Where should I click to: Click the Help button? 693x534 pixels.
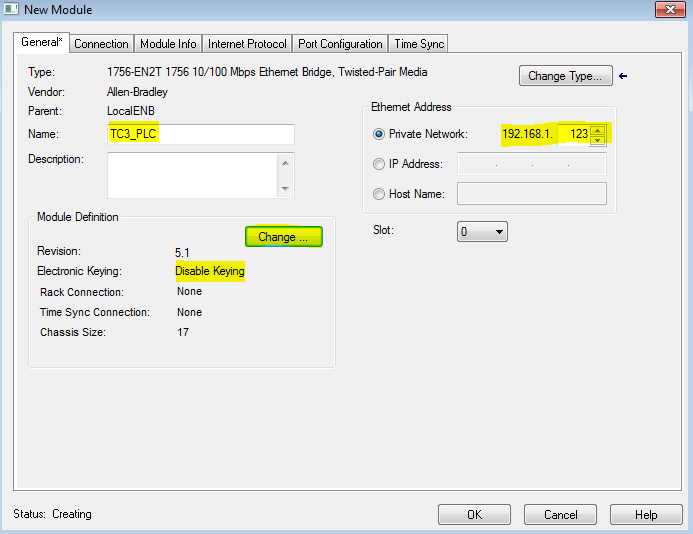[x=646, y=515]
